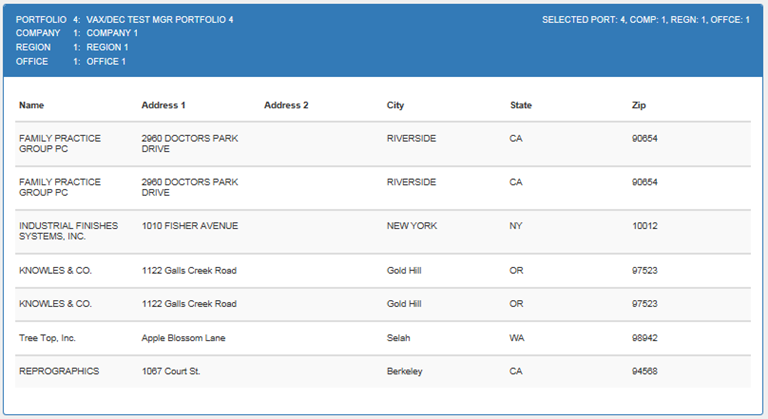The height and width of the screenshot is (419, 768).
Task: Click the WA state cell
Action: pos(517,338)
